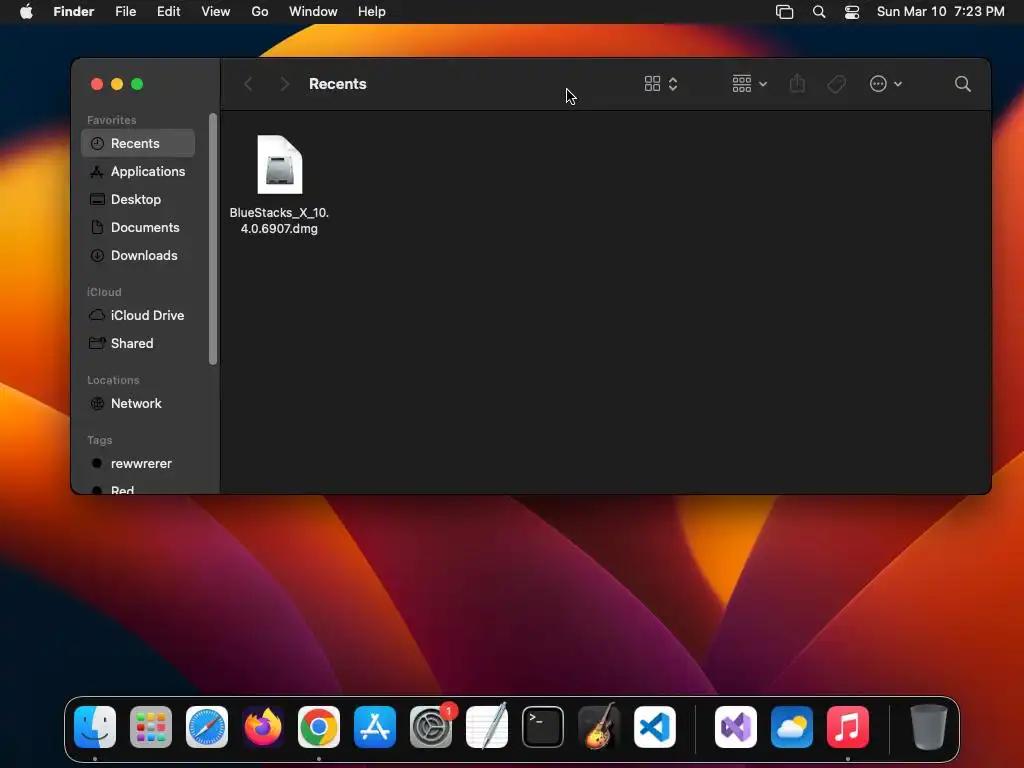Open TextEdit from the Dock
Image resolution: width=1024 pixels, height=768 pixels.
pyautogui.click(x=487, y=727)
